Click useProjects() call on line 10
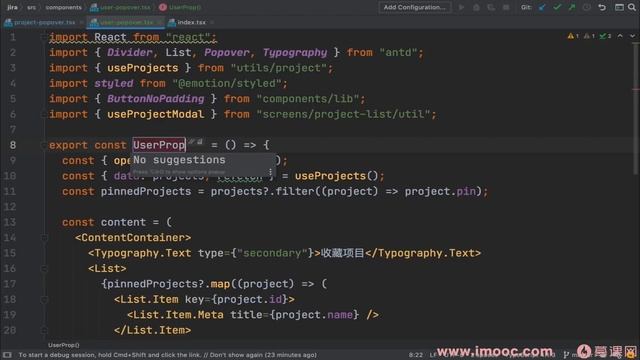Viewport: 640px width, 360px height. (336, 176)
